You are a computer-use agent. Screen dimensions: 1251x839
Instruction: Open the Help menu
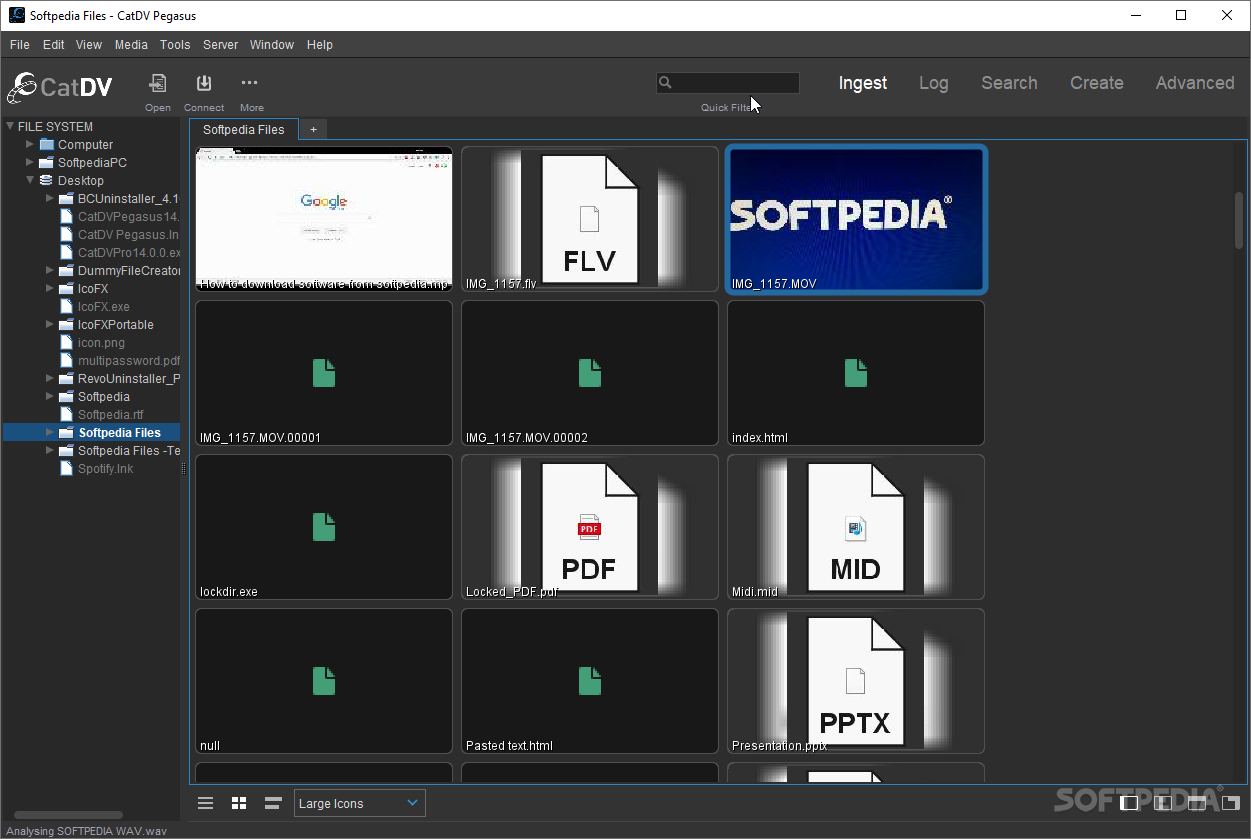pyautogui.click(x=320, y=45)
